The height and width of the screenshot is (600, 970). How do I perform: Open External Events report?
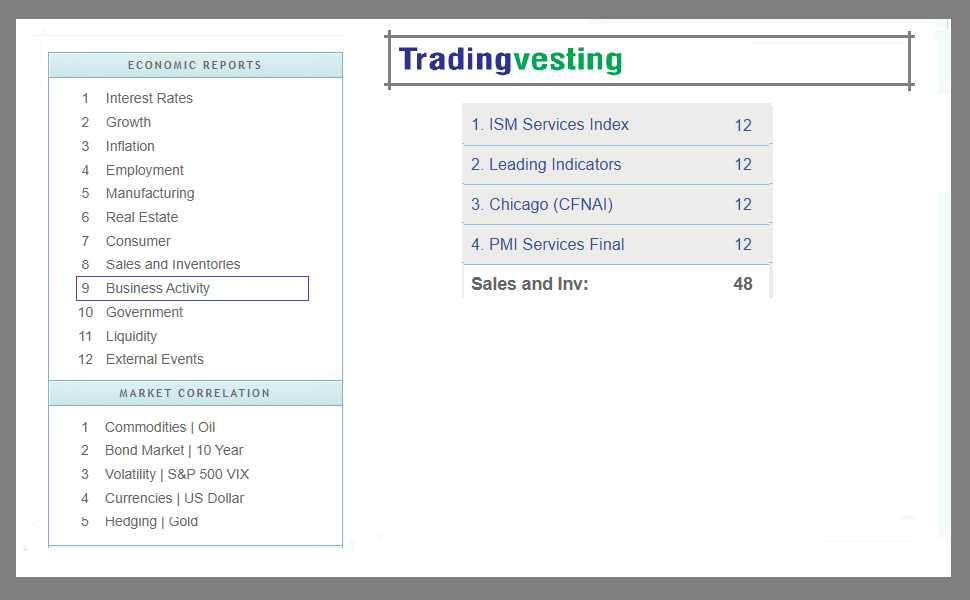[x=154, y=359]
